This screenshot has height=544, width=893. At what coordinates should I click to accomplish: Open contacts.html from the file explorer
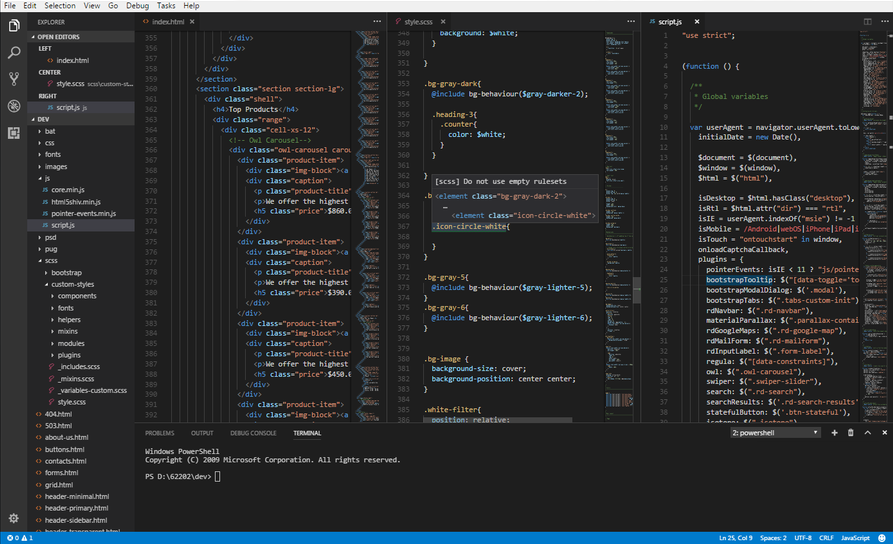pyautogui.click(x=66, y=460)
